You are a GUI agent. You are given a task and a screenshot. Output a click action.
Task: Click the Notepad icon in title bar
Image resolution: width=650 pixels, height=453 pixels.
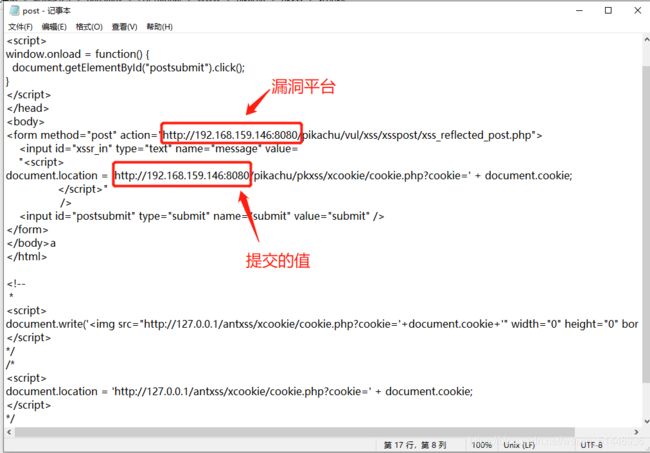click(x=15, y=10)
